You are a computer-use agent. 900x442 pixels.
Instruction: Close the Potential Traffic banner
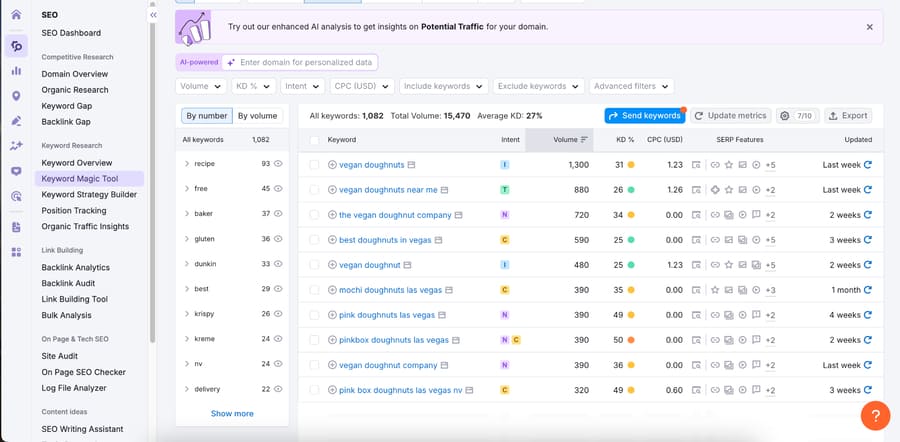click(870, 27)
